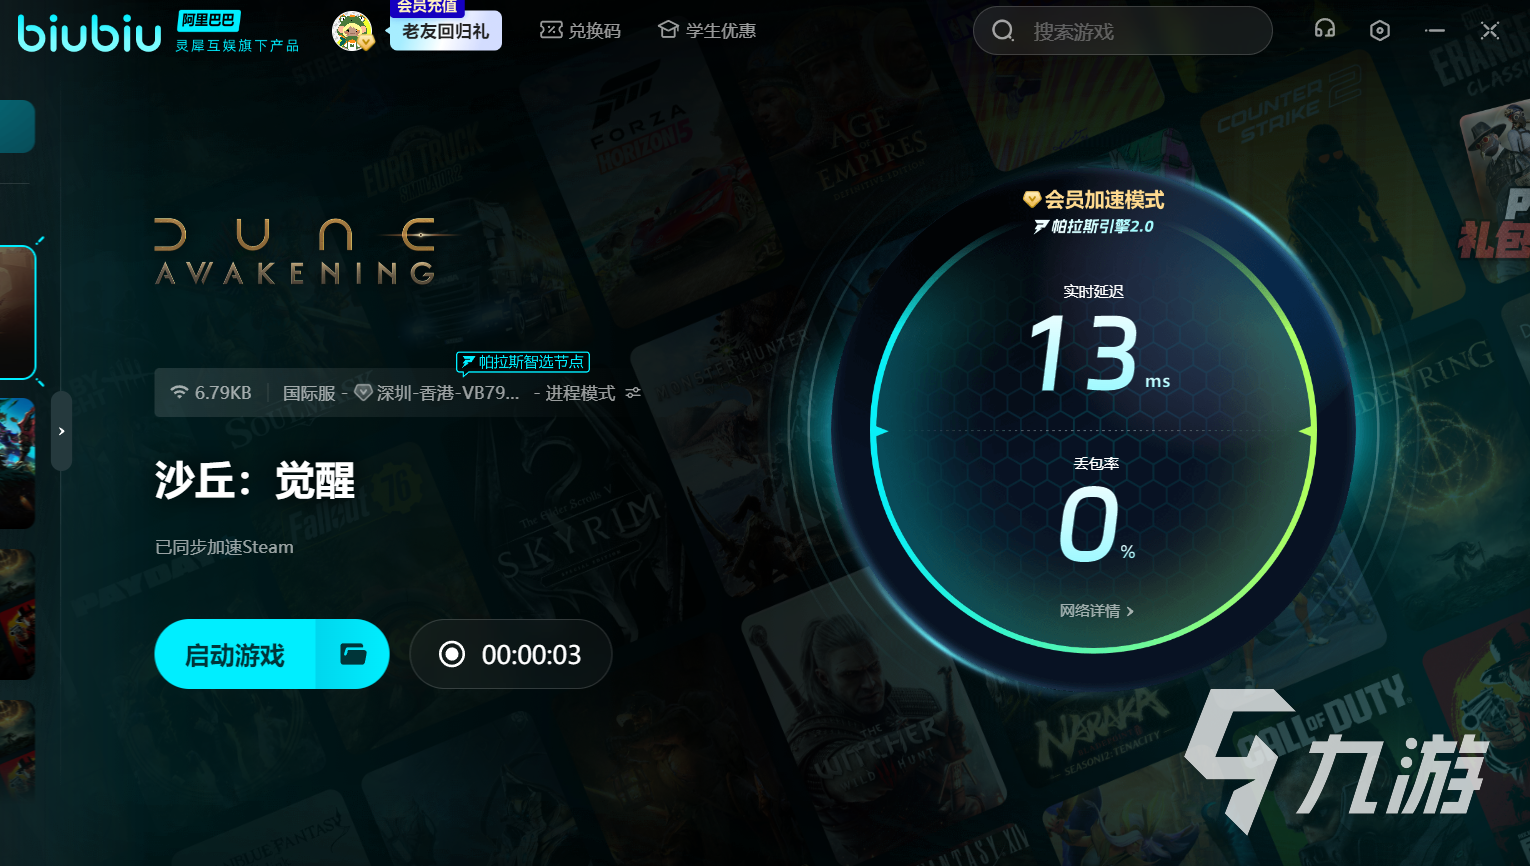Viewport: 1530px width, 866px height.
Task: Change the 进程模式 acceleration mode
Action: pyautogui.click(x=580, y=393)
